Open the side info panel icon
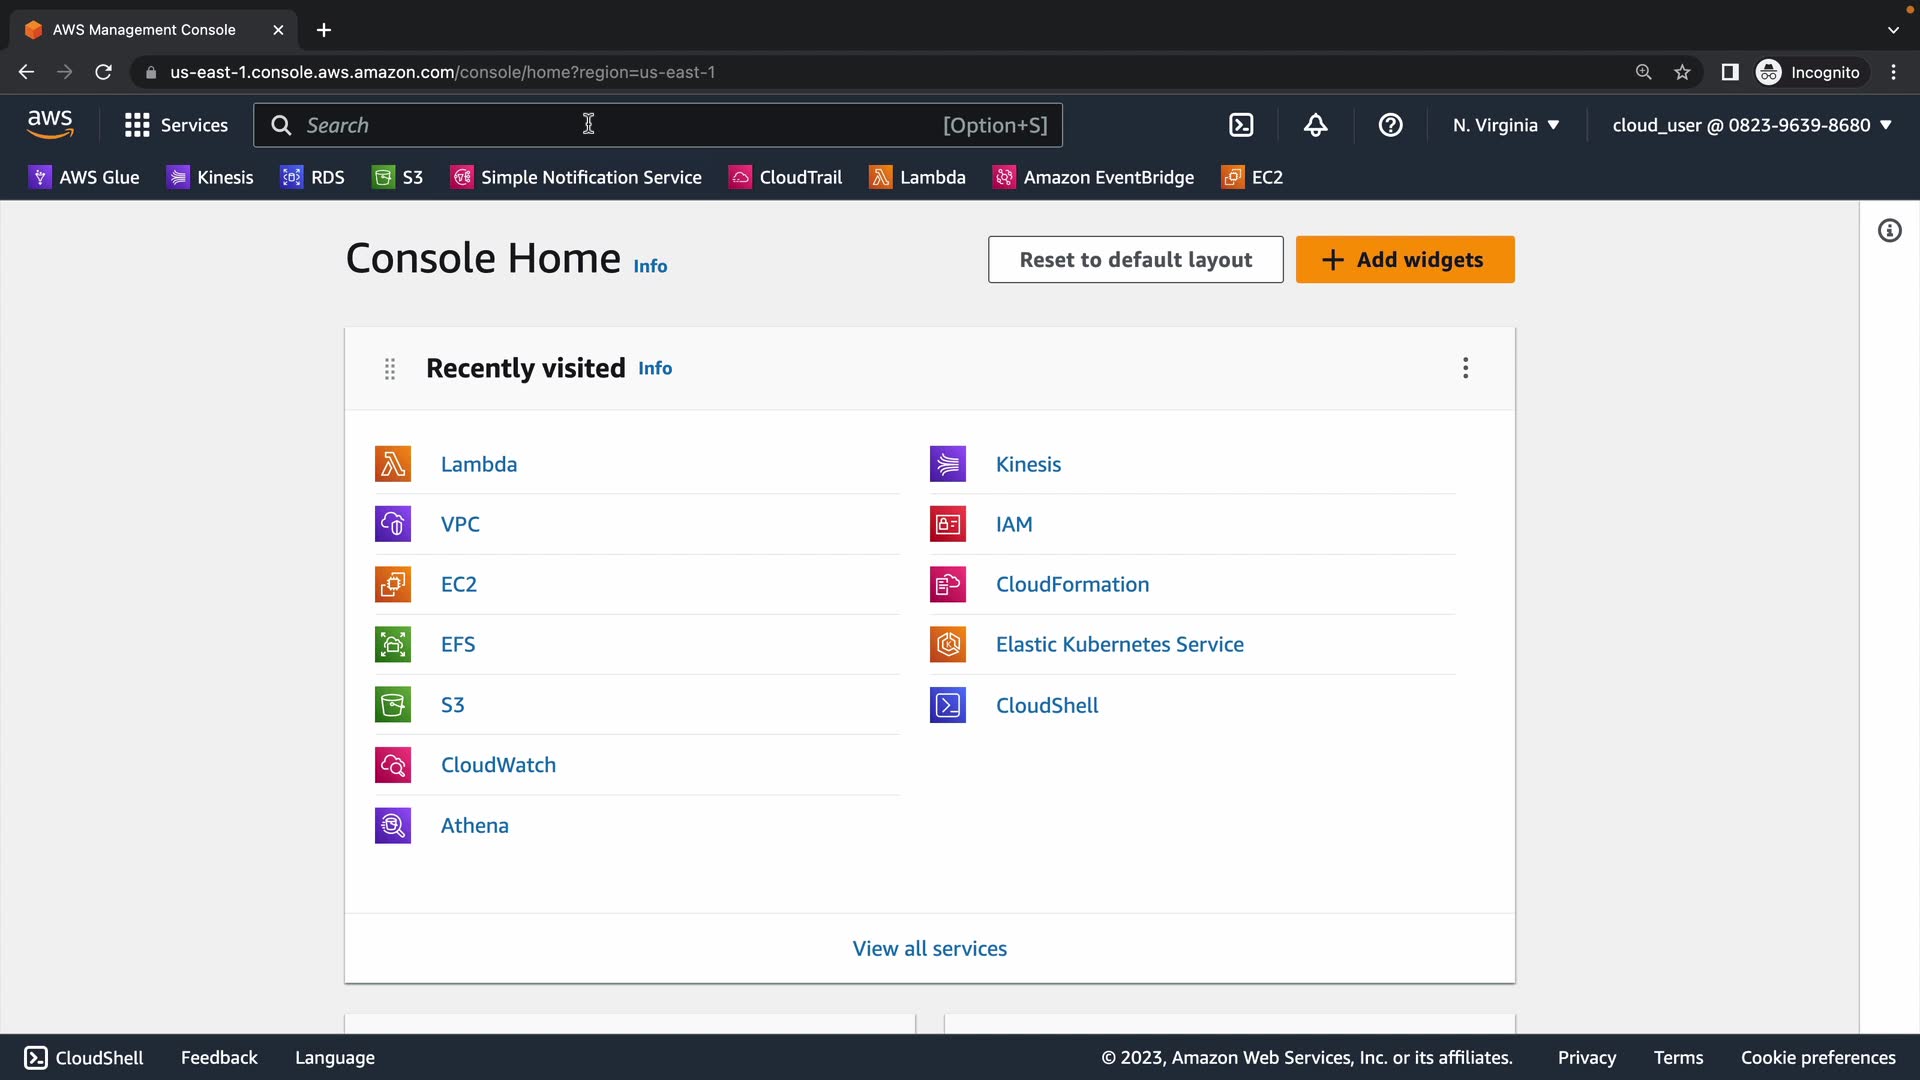 (1889, 231)
